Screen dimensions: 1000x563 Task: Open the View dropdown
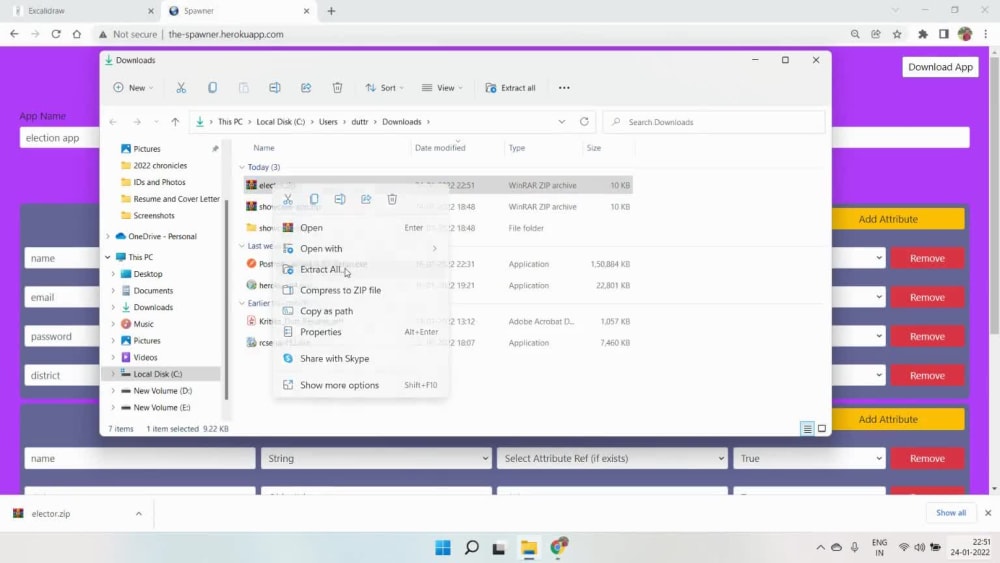coord(442,88)
